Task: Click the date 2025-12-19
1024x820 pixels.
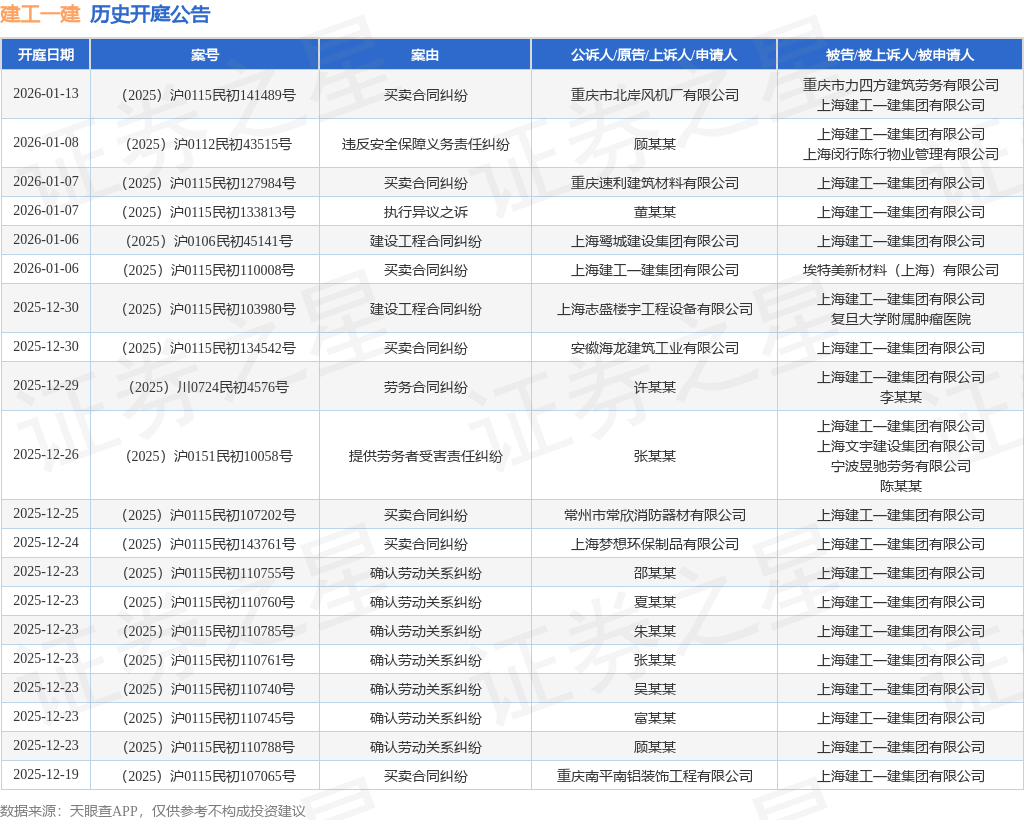Action: pyautogui.click(x=46, y=774)
